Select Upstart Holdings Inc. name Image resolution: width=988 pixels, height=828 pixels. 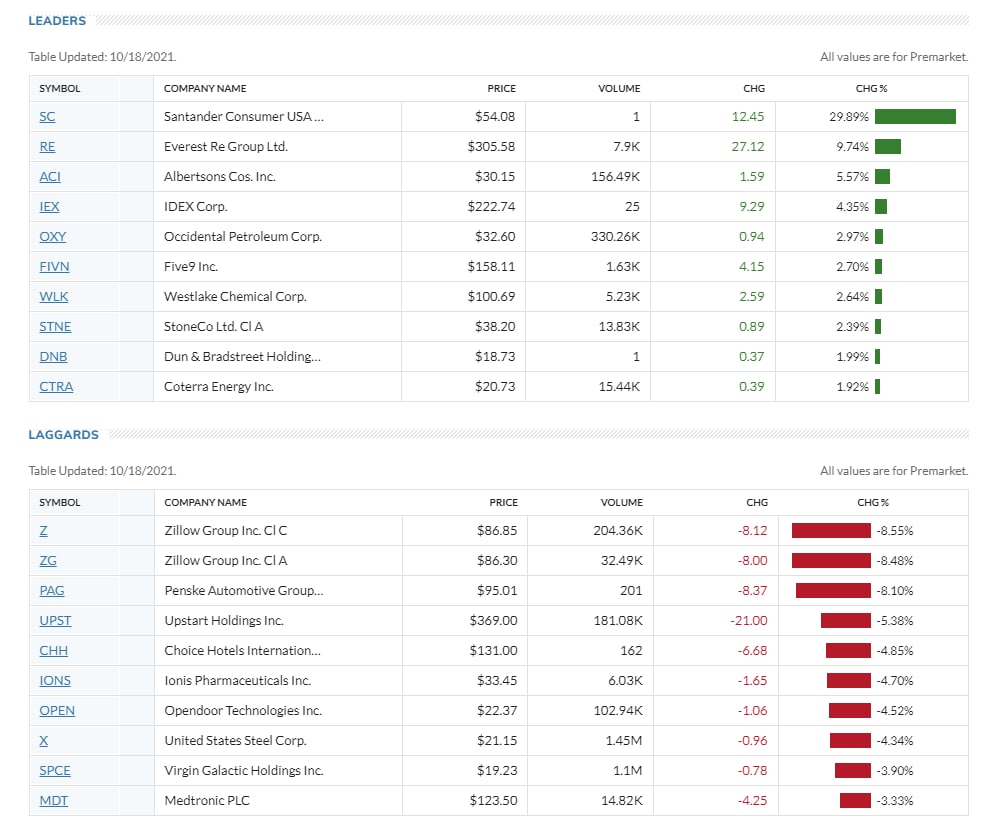tap(224, 621)
